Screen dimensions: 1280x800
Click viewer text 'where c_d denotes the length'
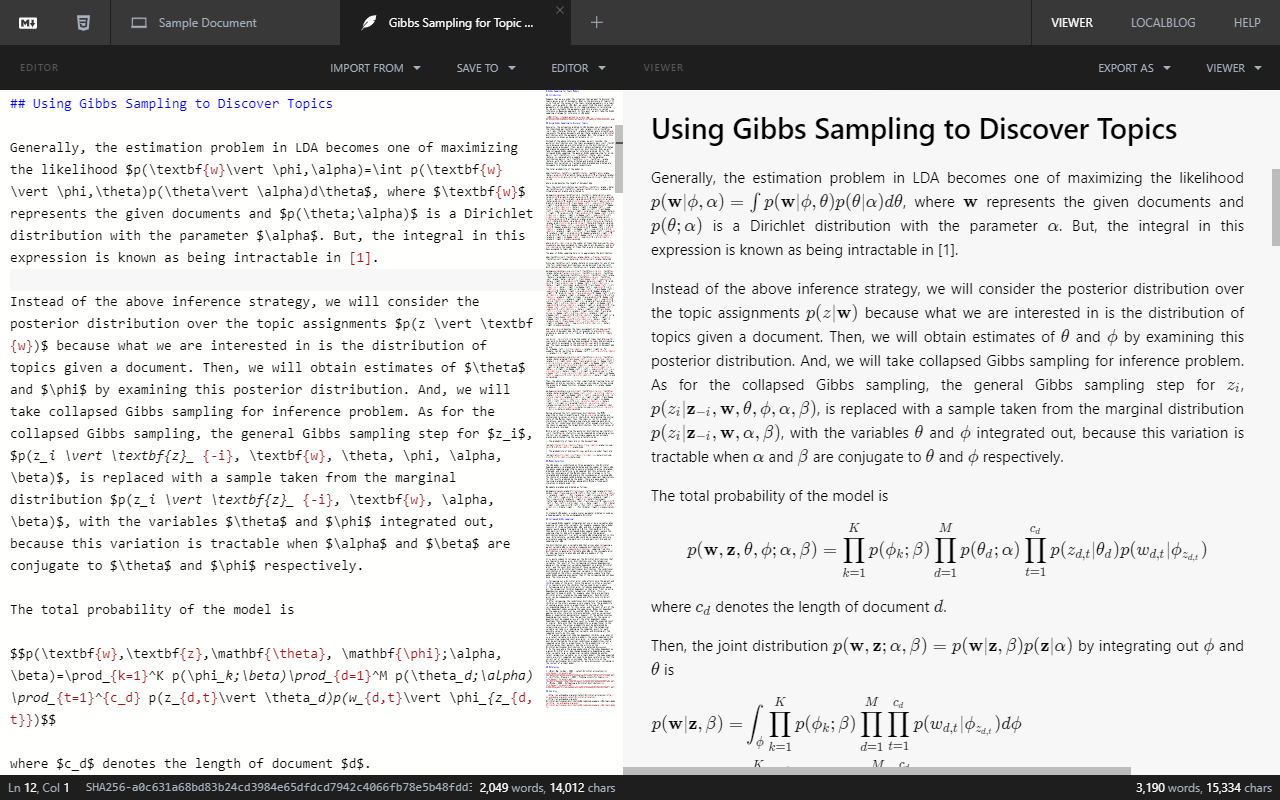[798, 607]
